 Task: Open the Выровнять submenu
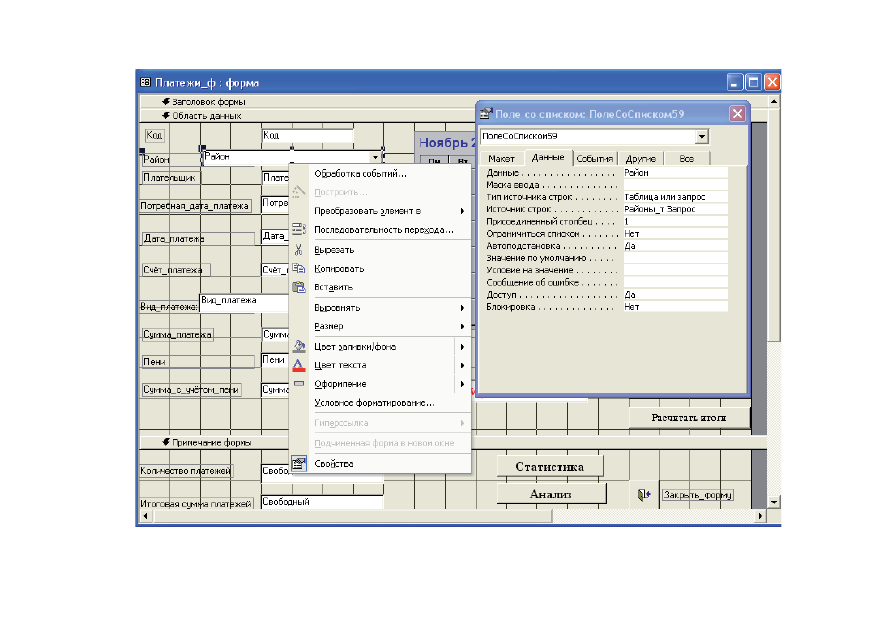click(380, 308)
